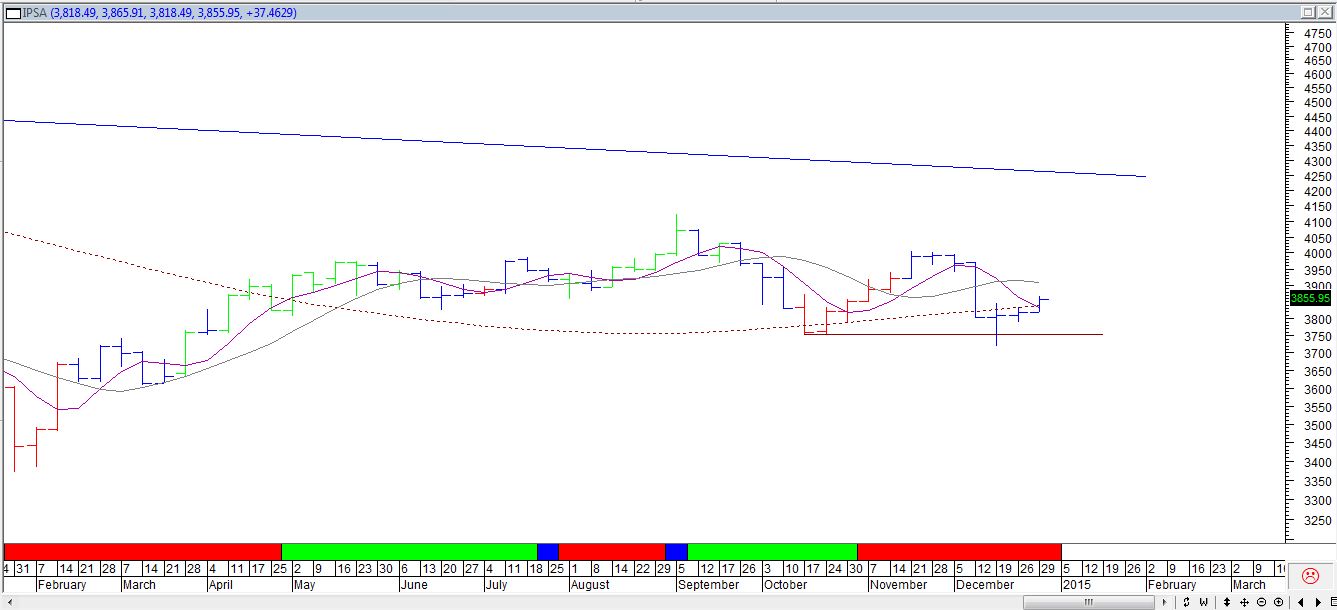Click the July label on date axis
1337x610 pixels.
tap(499, 585)
